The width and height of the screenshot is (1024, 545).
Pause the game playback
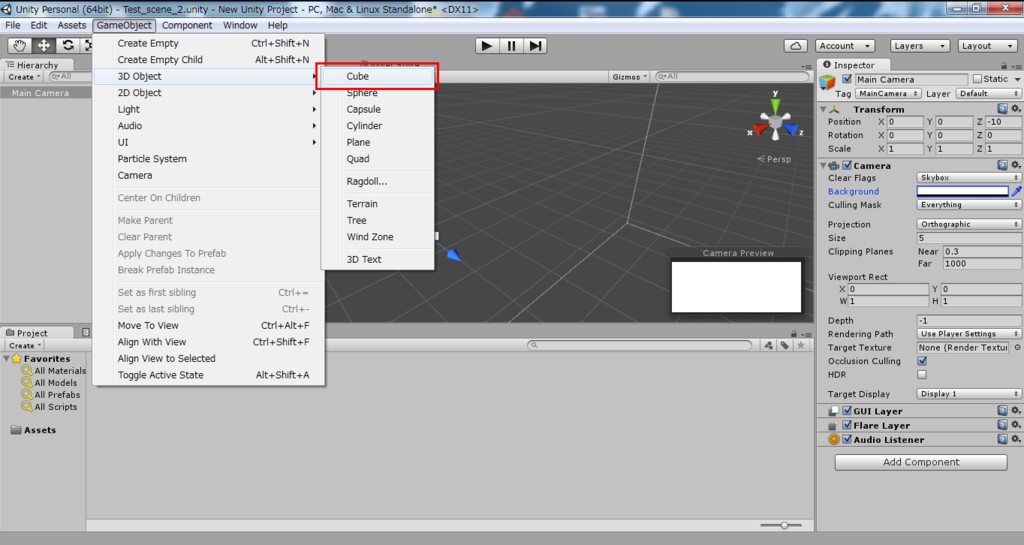point(511,46)
